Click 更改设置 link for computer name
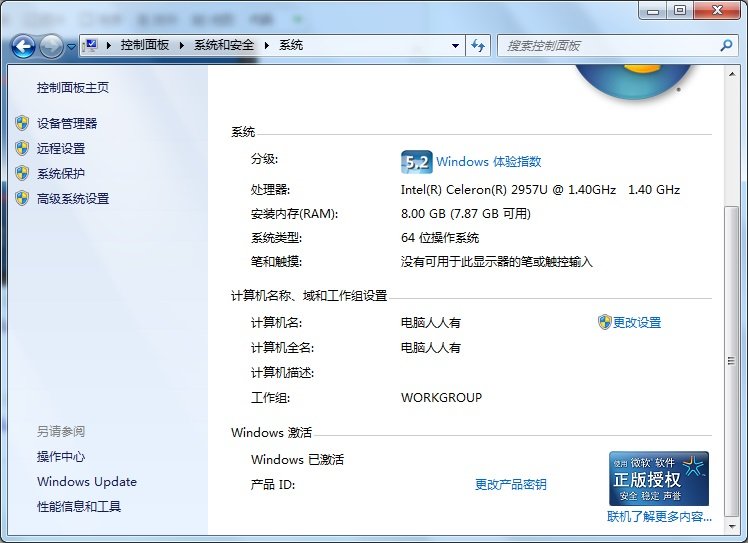Image resolution: width=748 pixels, height=543 pixels. pos(637,323)
